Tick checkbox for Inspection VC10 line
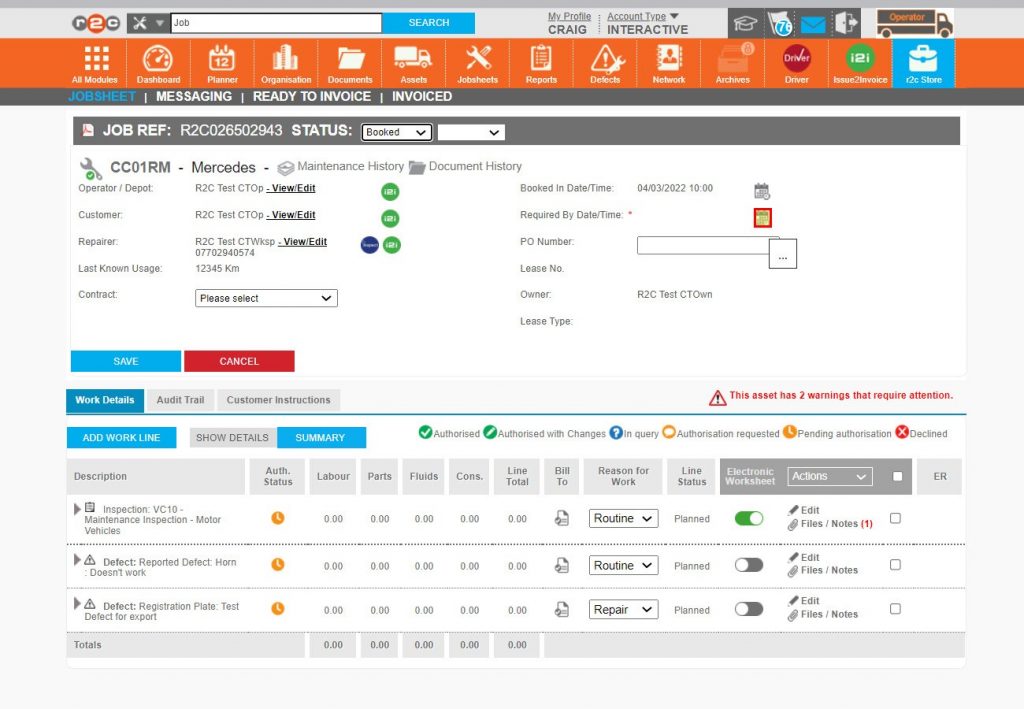The image size is (1024, 709). click(x=895, y=518)
